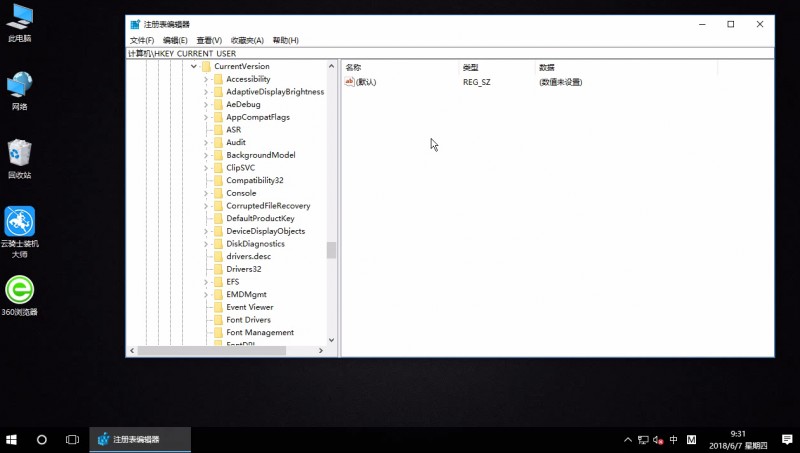Expand the AeDebug key
800x453 pixels.
click(x=206, y=105)
